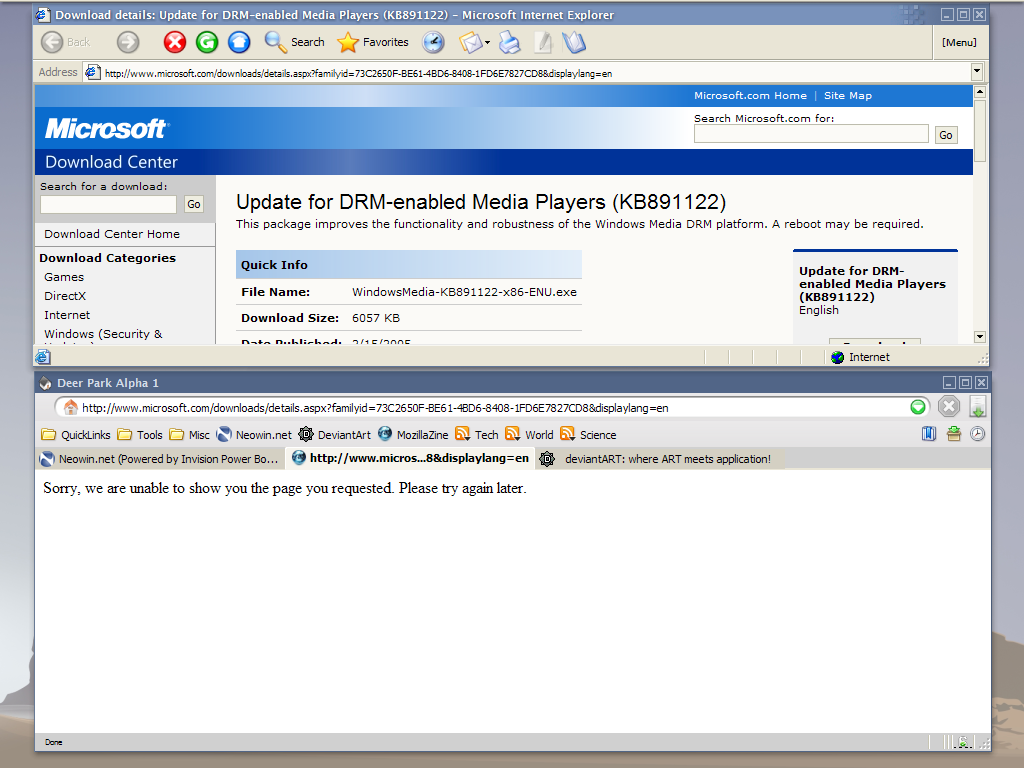The width and height of the screenshot is (1024, 768).
Task: Print the page with the printer icon
Action: [x=509, y=42]
